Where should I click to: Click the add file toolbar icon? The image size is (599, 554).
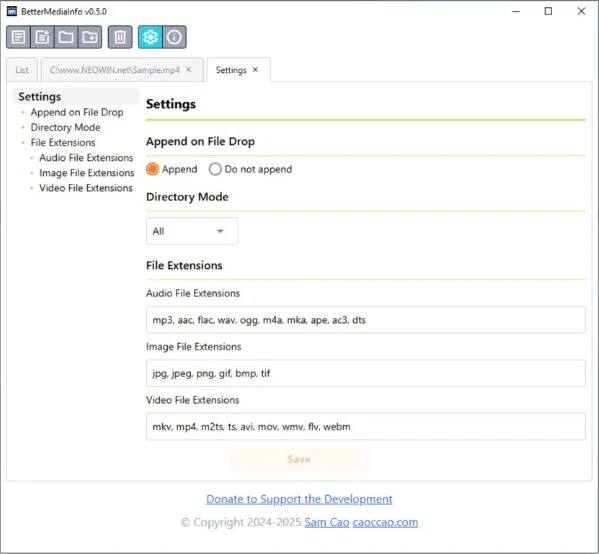pos(42,37)
